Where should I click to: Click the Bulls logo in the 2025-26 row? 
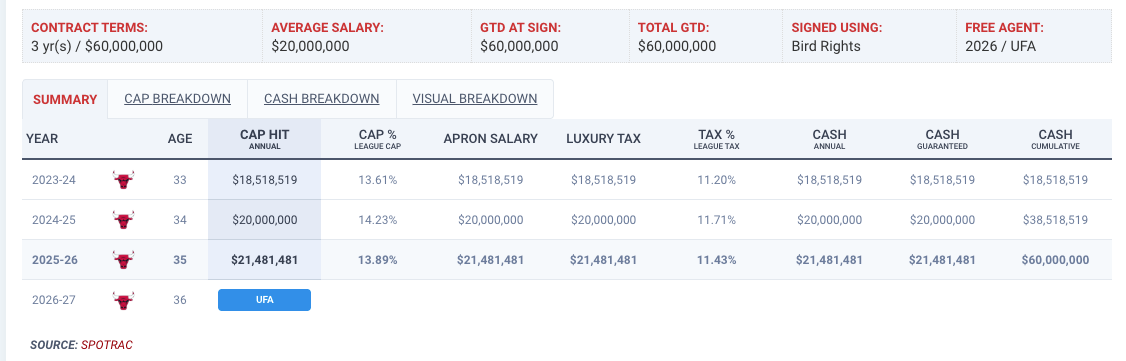124,260
